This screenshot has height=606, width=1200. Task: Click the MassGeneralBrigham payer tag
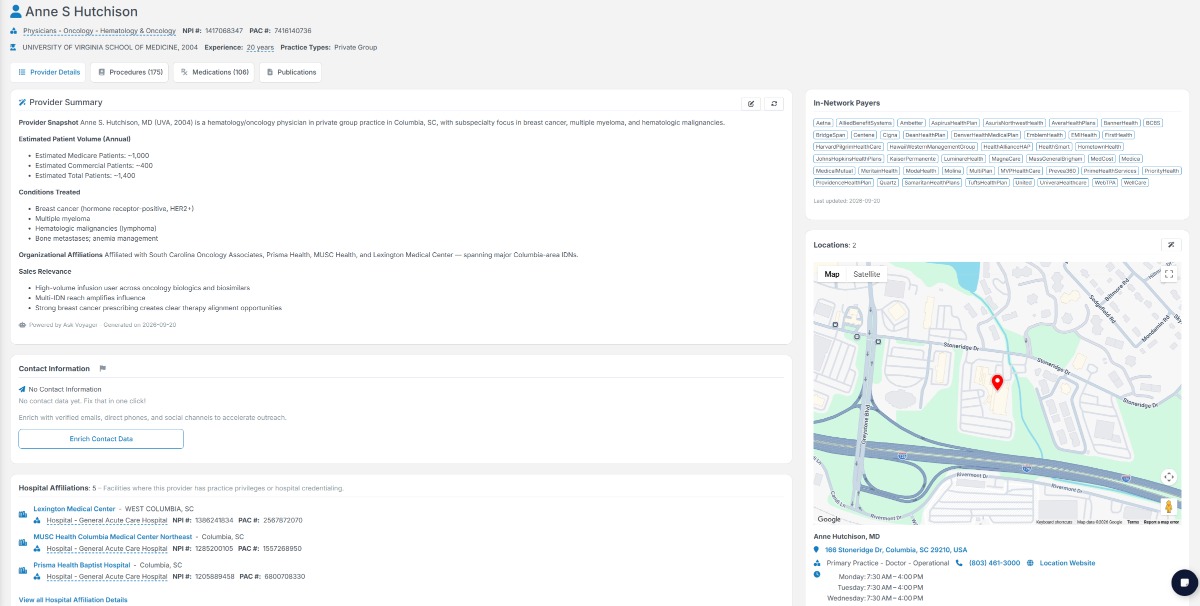tap(1055, 159)
